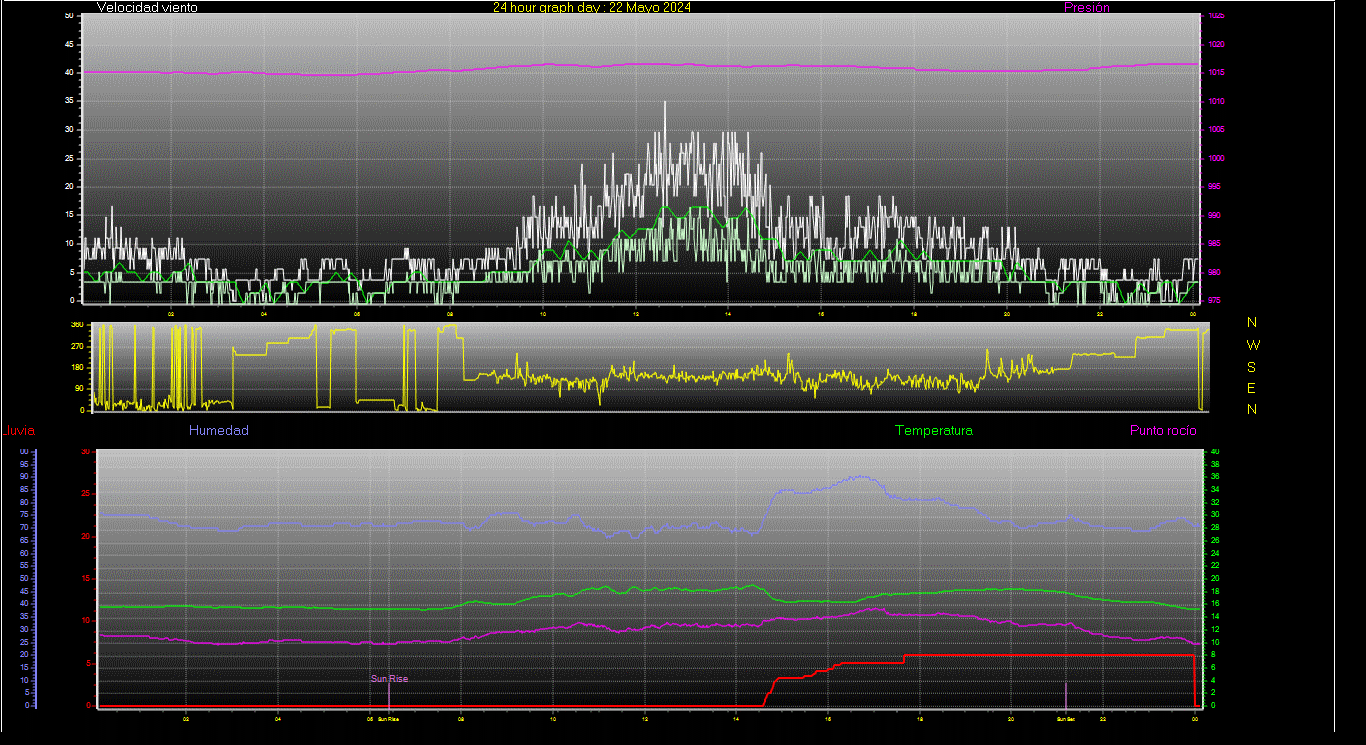This screenshot has width=1366, height=745.
Task: Click '20' on the wind graph time axis
Action: click(1007, 314)
